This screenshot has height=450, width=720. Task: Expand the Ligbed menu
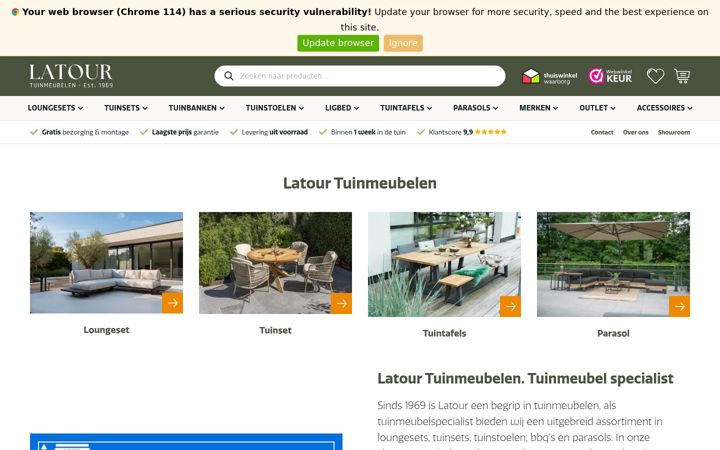coord(342,108)
